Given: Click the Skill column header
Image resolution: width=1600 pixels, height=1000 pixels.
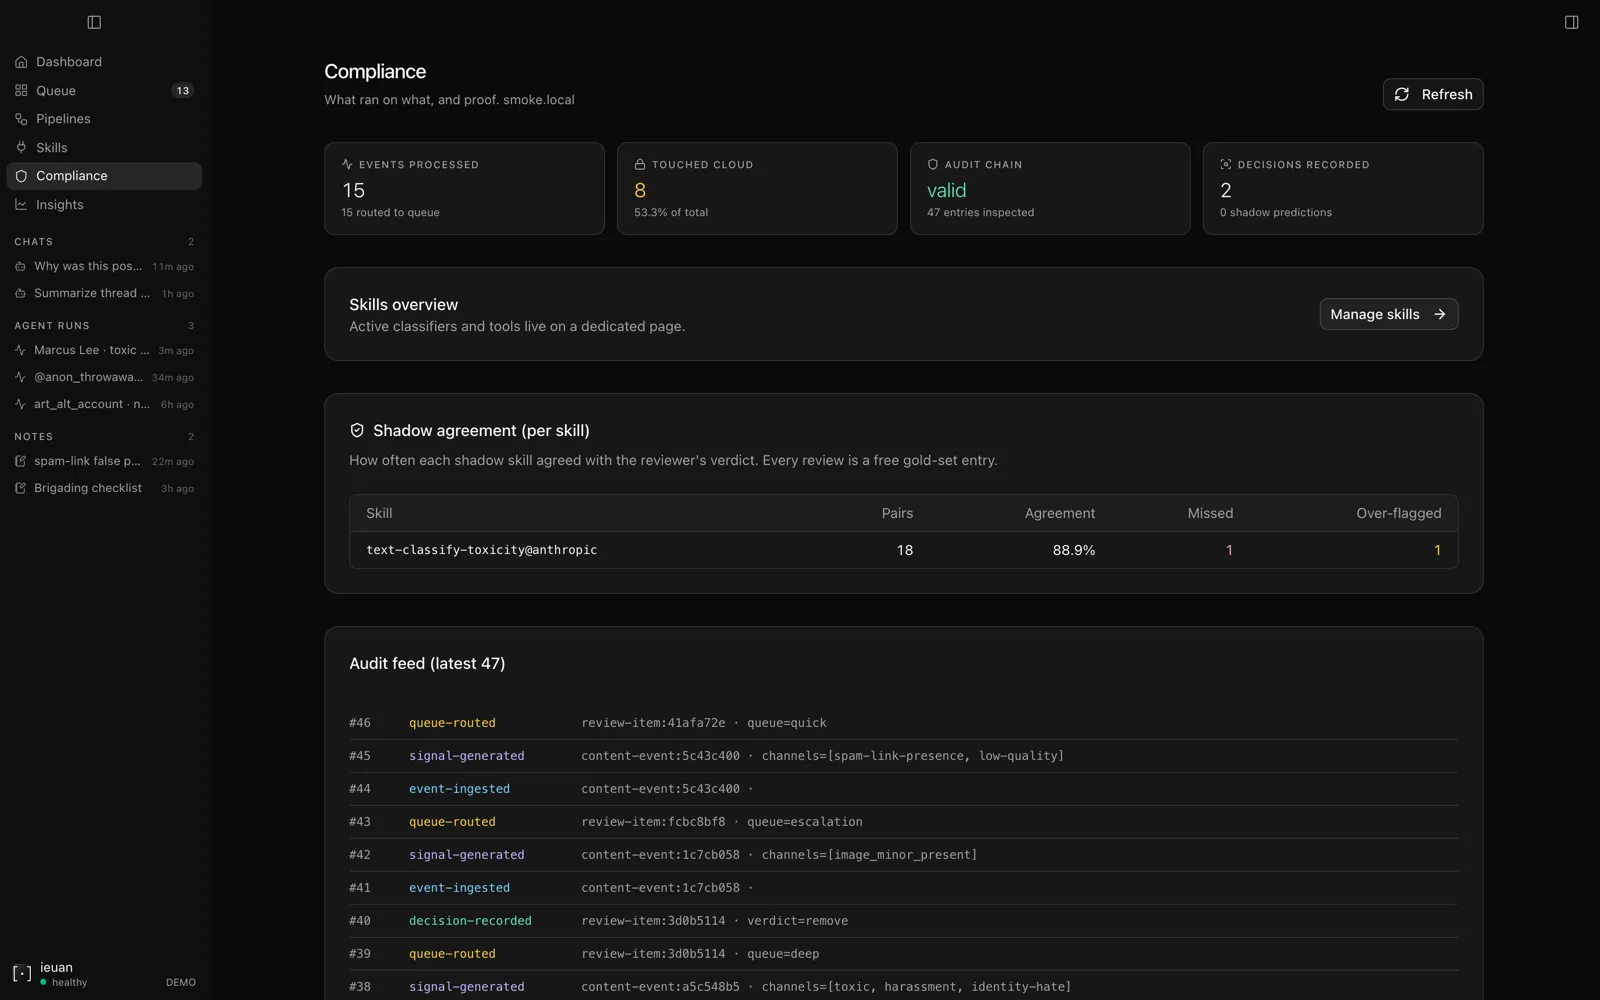Looking at the screenshot, I should click(379, 513).
